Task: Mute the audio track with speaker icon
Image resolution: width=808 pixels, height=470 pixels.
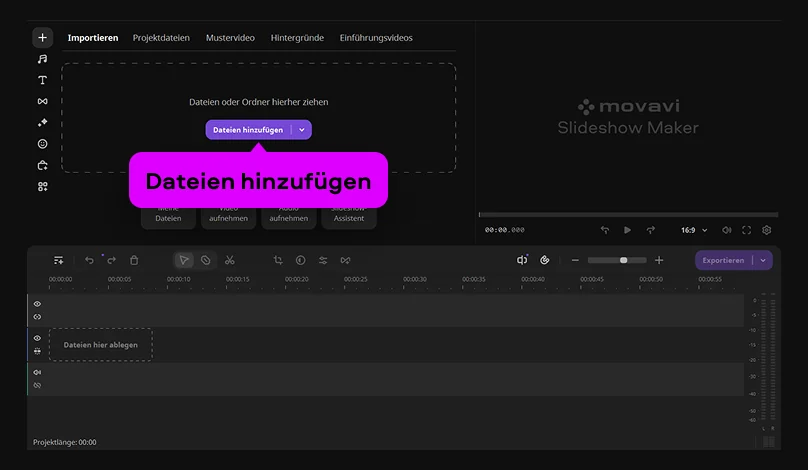Action: 37,372
